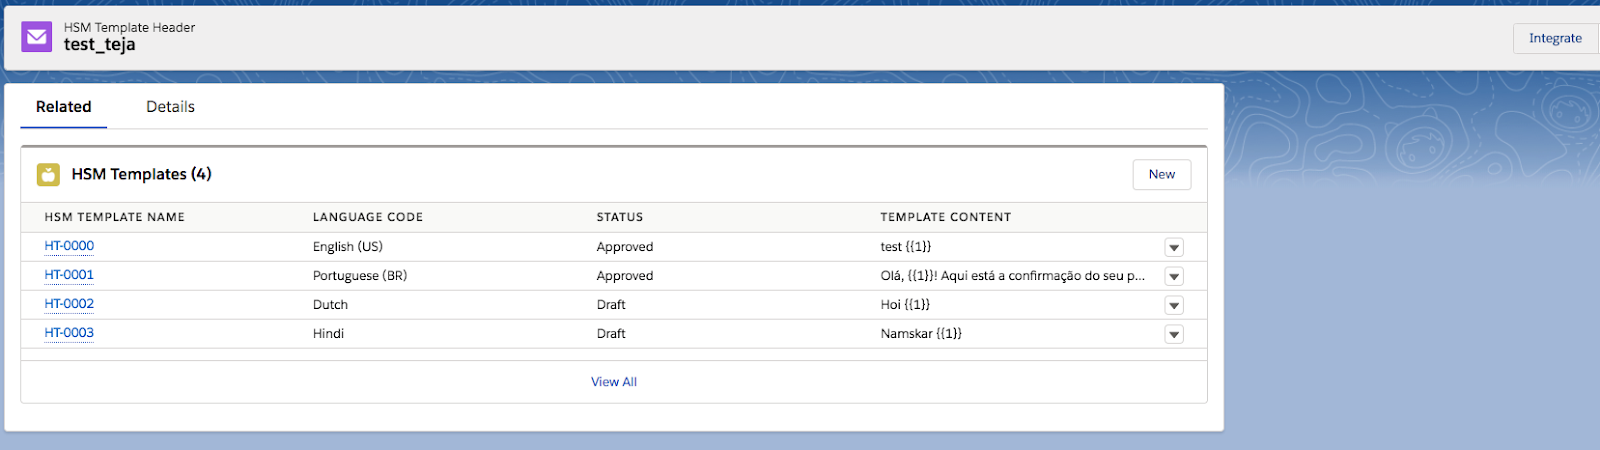Click the Template Content column header
Viewport: 1600px width, 450px height.
click(945, 217)
